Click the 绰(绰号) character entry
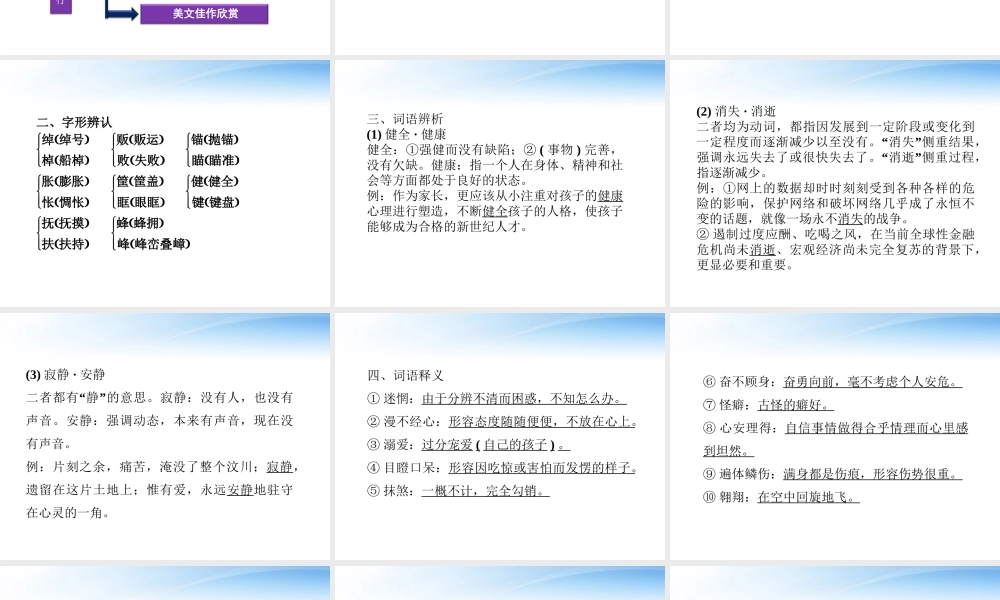The image size is (1000, 600). [x=65, y=140]
